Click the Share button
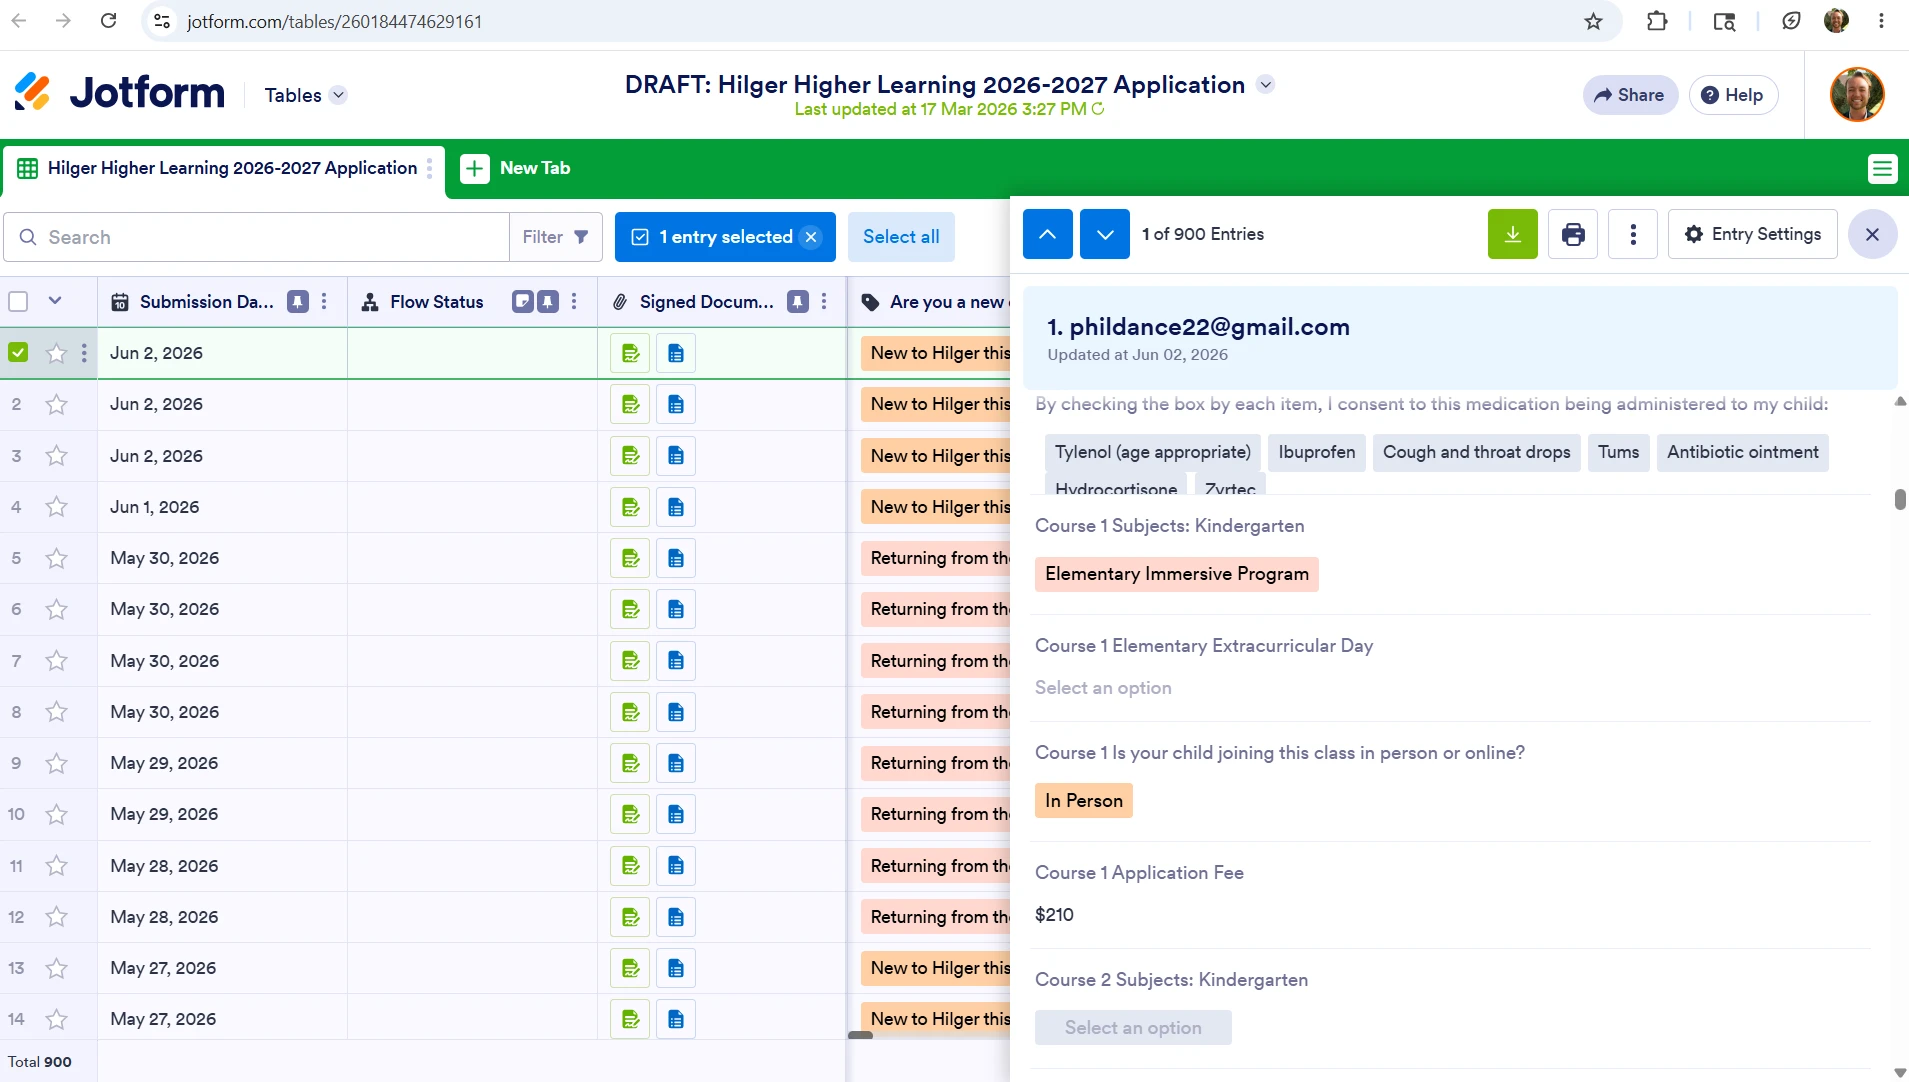 [1629, 95]
